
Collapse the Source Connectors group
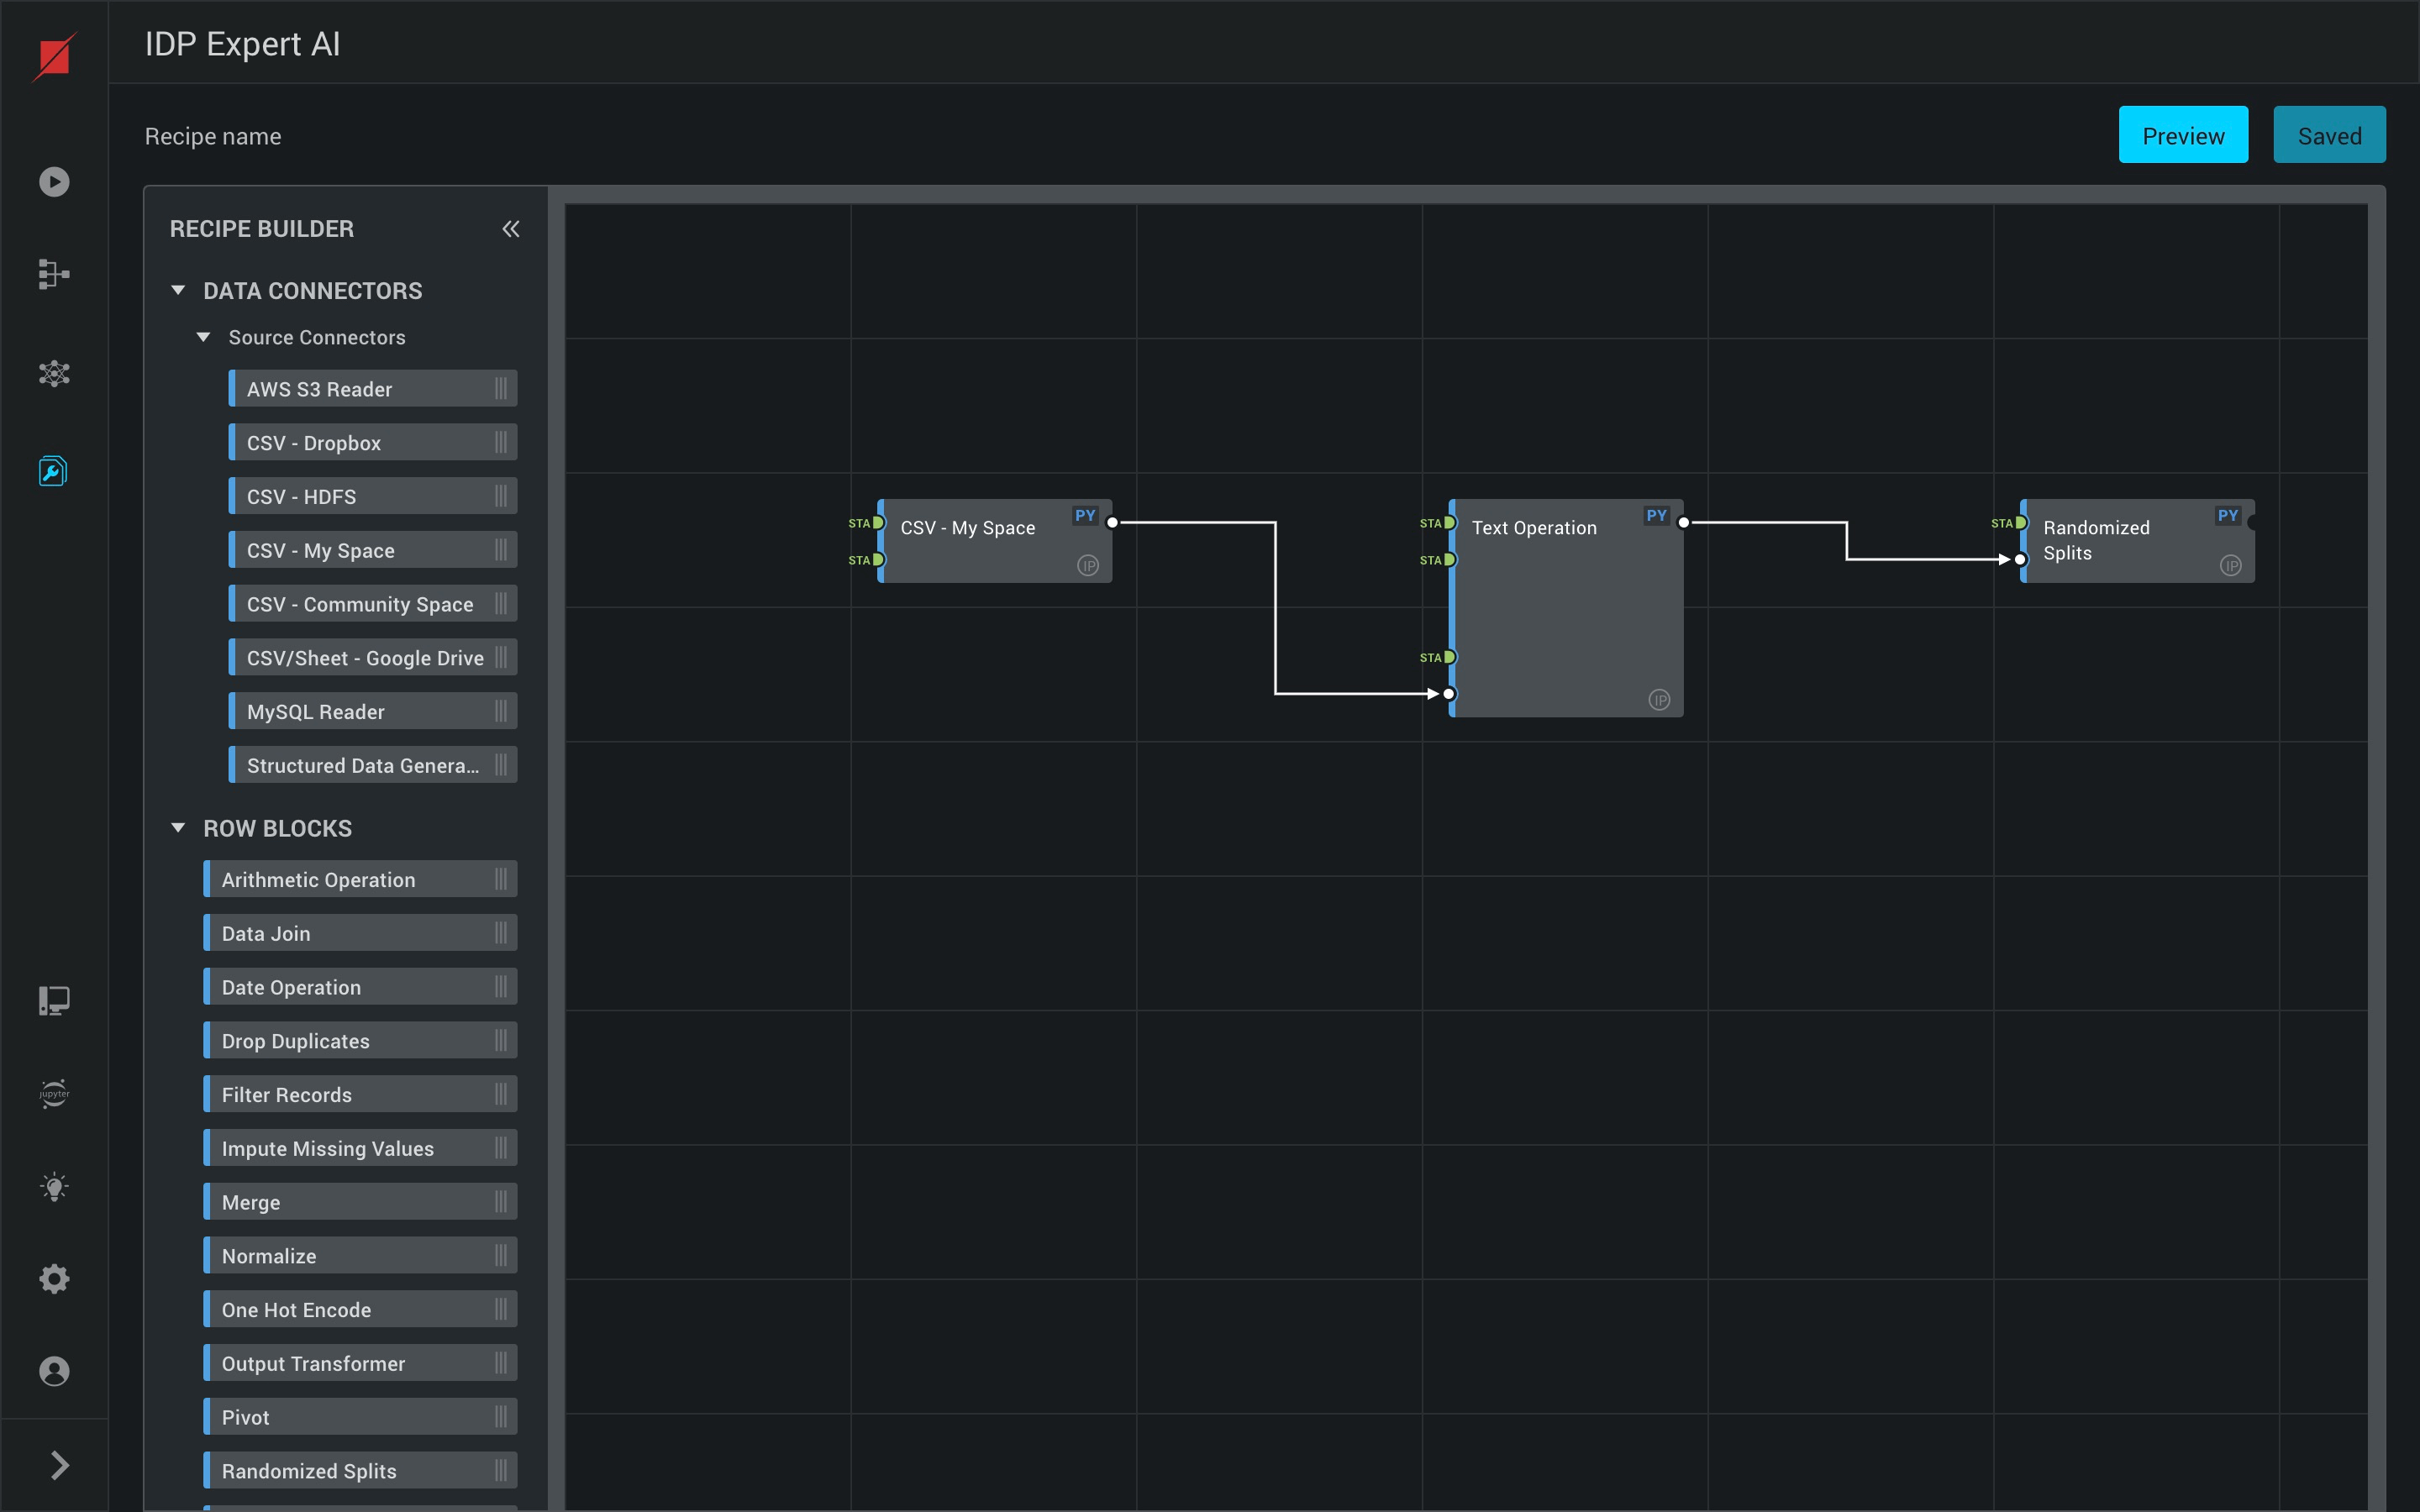203,338
